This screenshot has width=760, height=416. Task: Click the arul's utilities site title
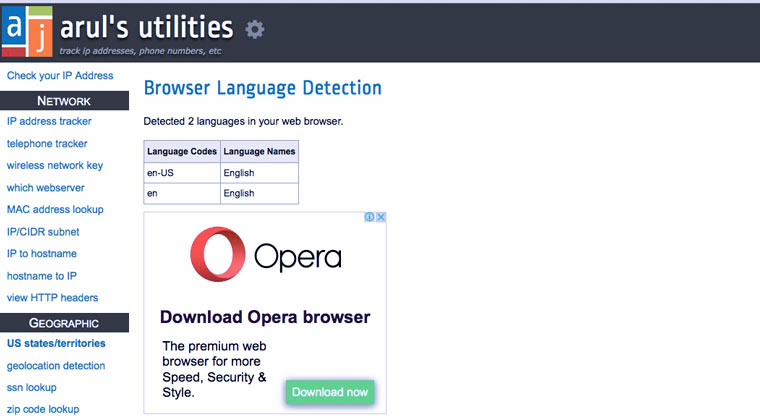pyautogui.click(x=146, y=27)
